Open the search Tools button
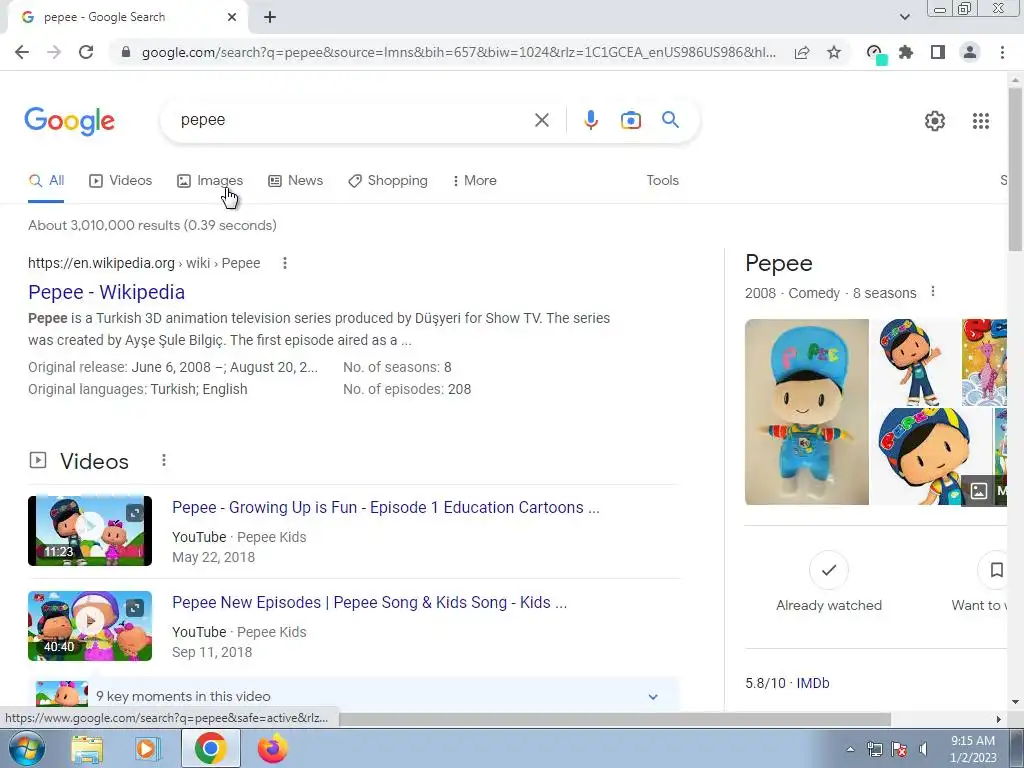 [x=662, y=181]
